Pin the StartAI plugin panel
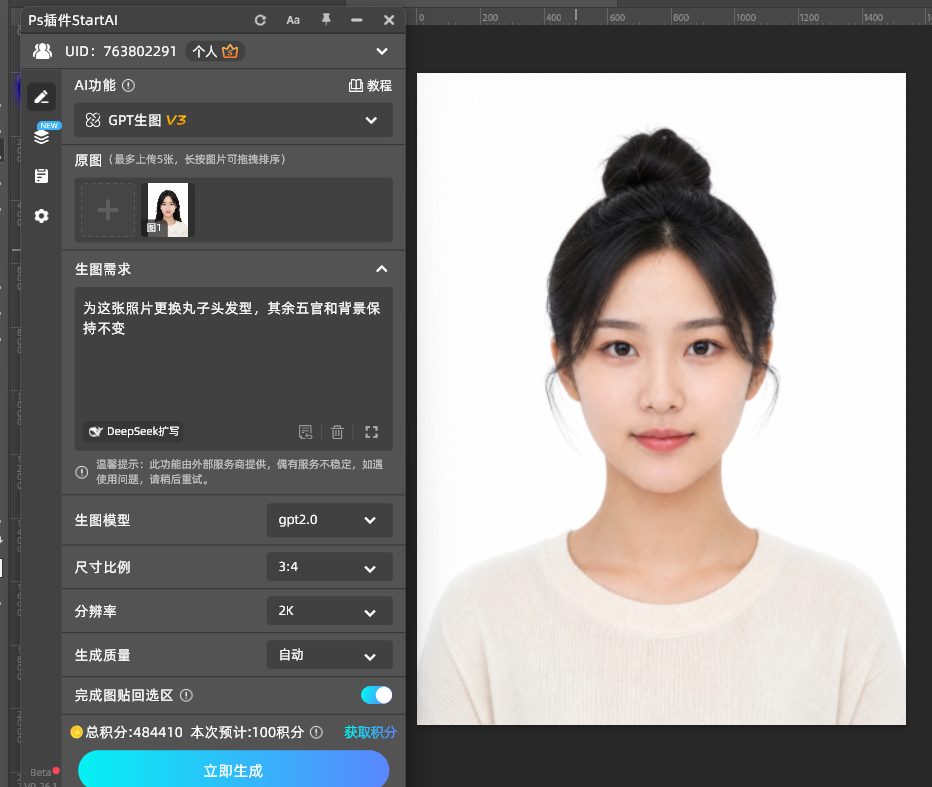The height and width of the screenshot is (787, 932). 326,20
